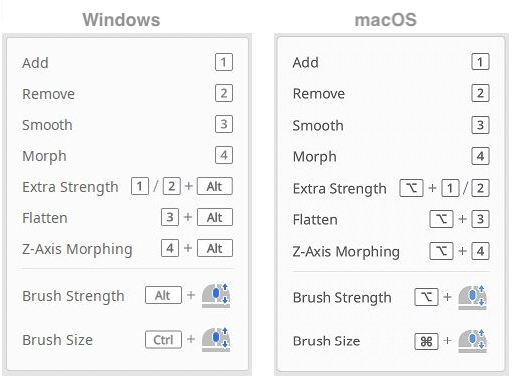Viewport: 513px width, 378px height.
Task: Click the Option key symbol in macOS Z-Axis Morphing row
Action: tap(441, 251)
